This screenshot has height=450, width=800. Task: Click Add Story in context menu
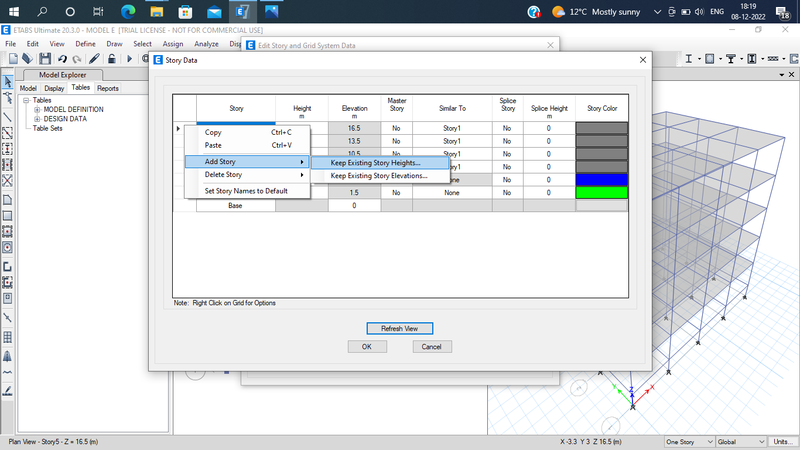tap(247, 162)
